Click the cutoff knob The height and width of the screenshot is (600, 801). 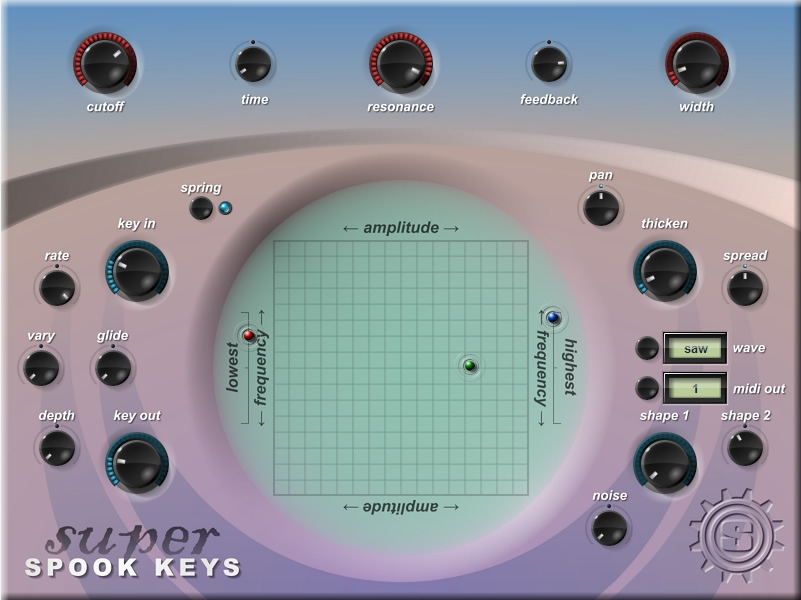click(x=104, y=65)
